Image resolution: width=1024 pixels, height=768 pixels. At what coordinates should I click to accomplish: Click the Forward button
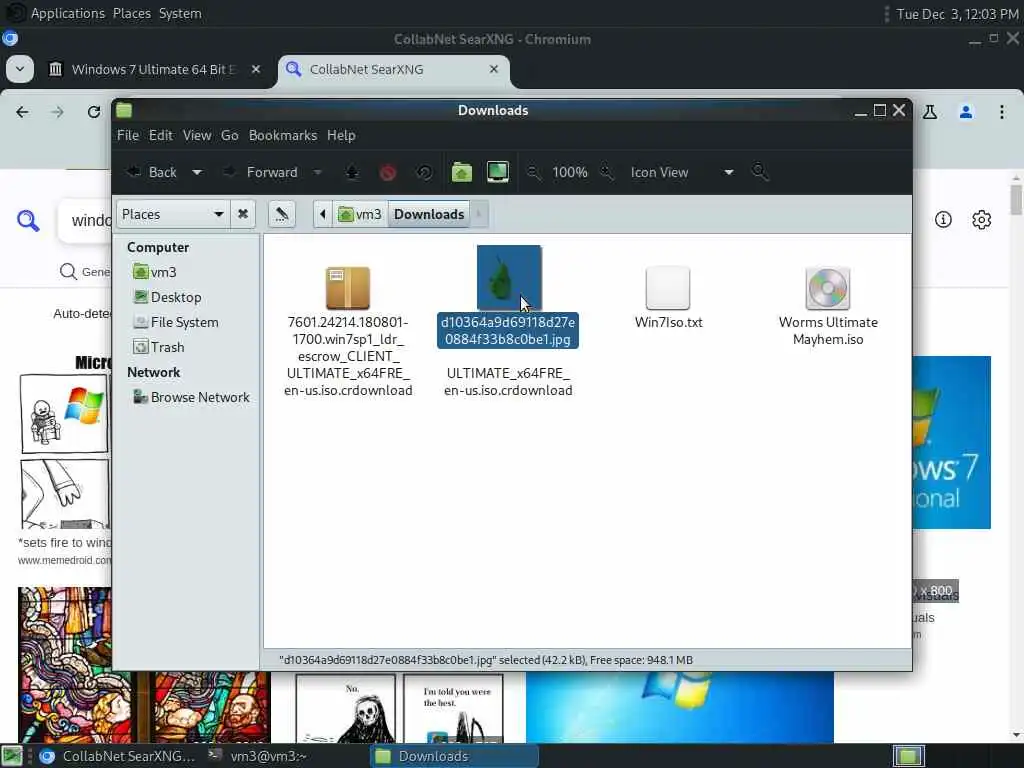[261, 172]
